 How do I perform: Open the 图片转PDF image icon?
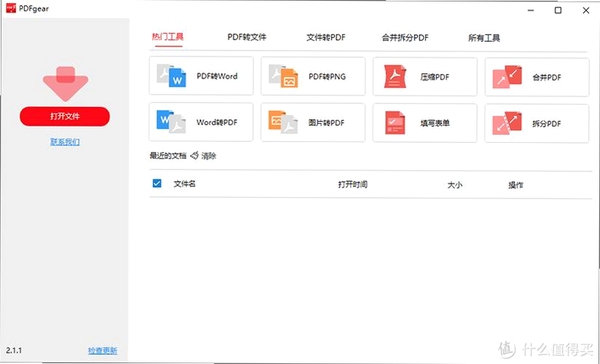coord(283,122)
